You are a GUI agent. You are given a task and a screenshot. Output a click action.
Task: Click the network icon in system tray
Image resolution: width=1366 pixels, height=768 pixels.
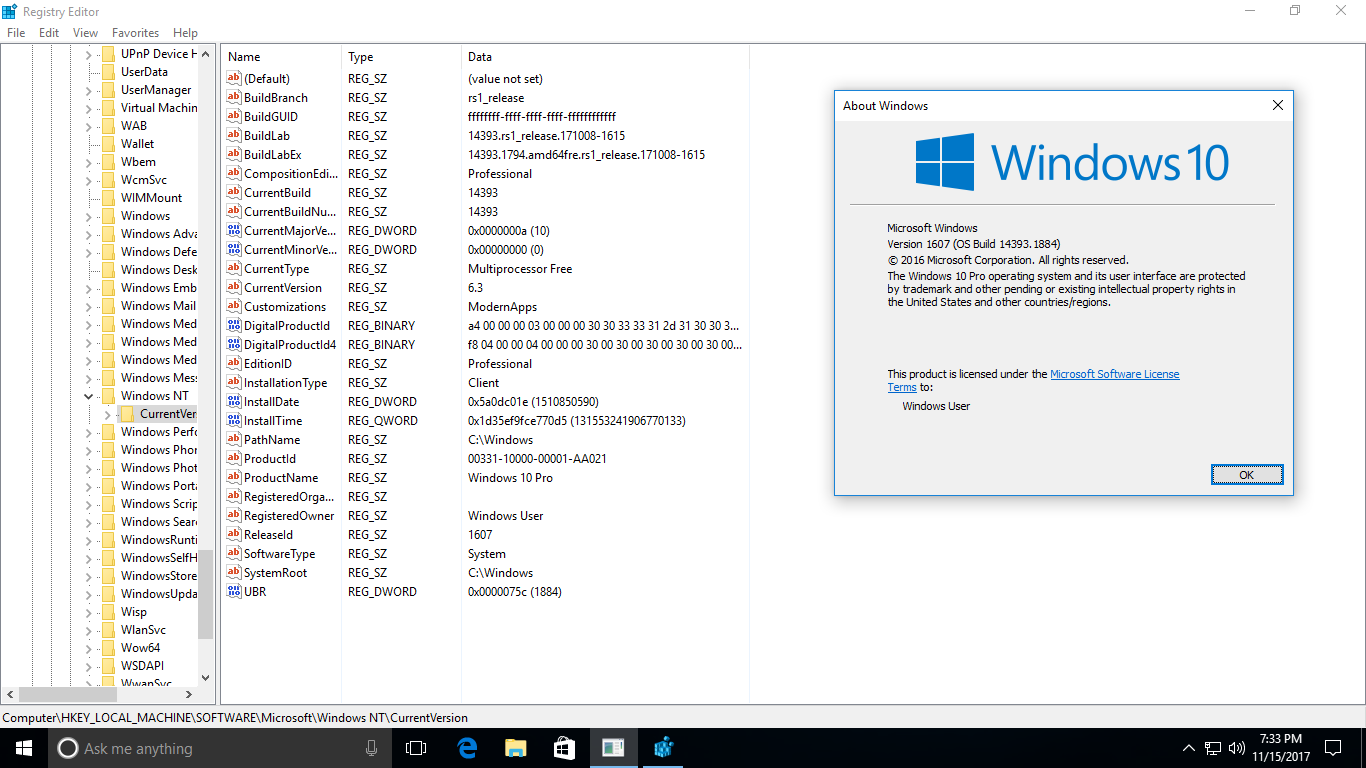coord(1213,748)
